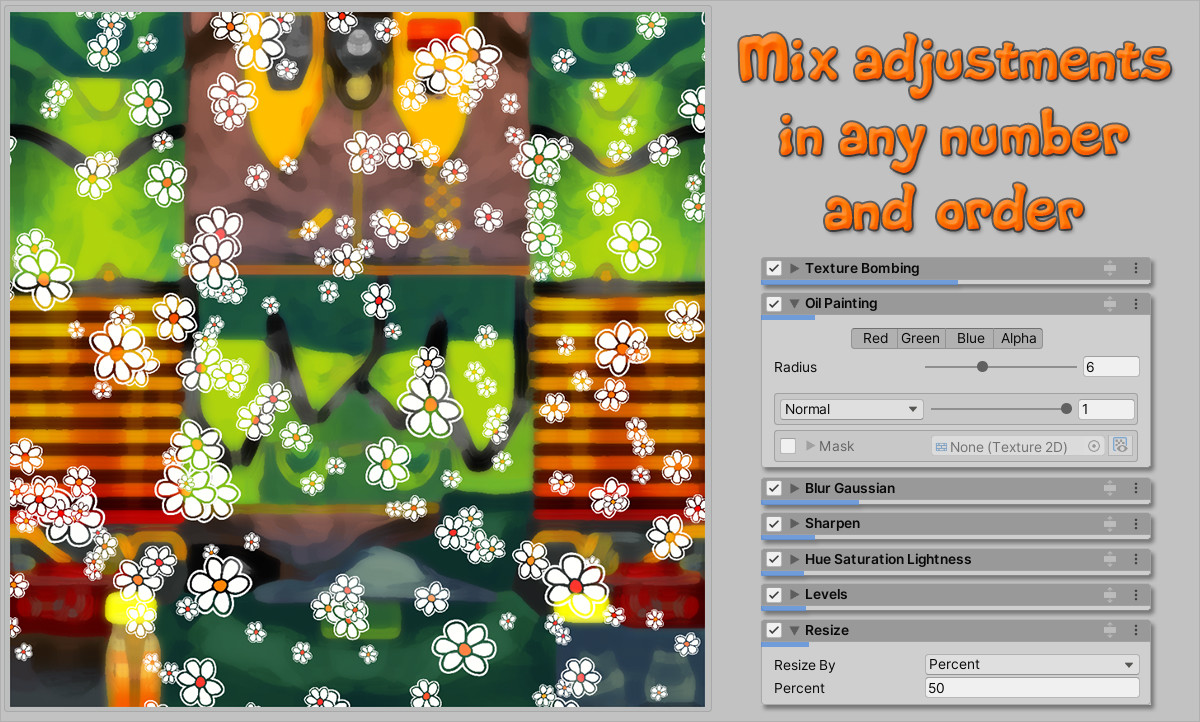
Task: Disable the Texture Bombing adjustment checkbox
Action: (774, 268)
